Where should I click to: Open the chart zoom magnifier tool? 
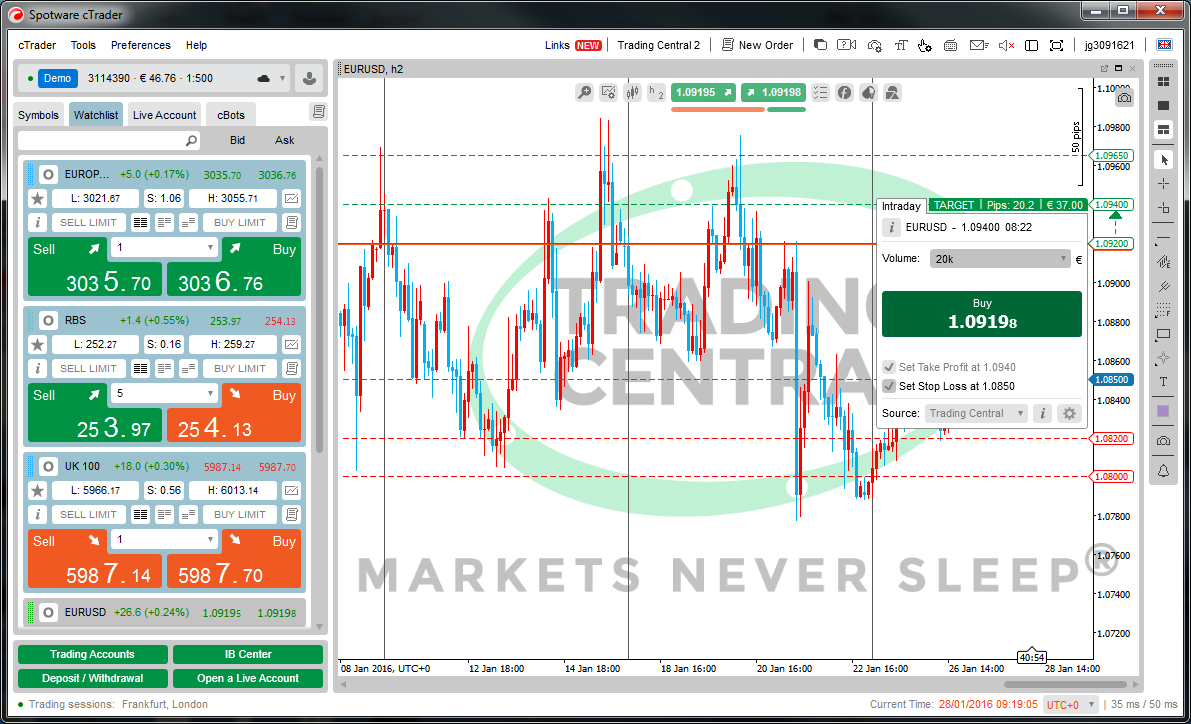[x=585, y=92]
